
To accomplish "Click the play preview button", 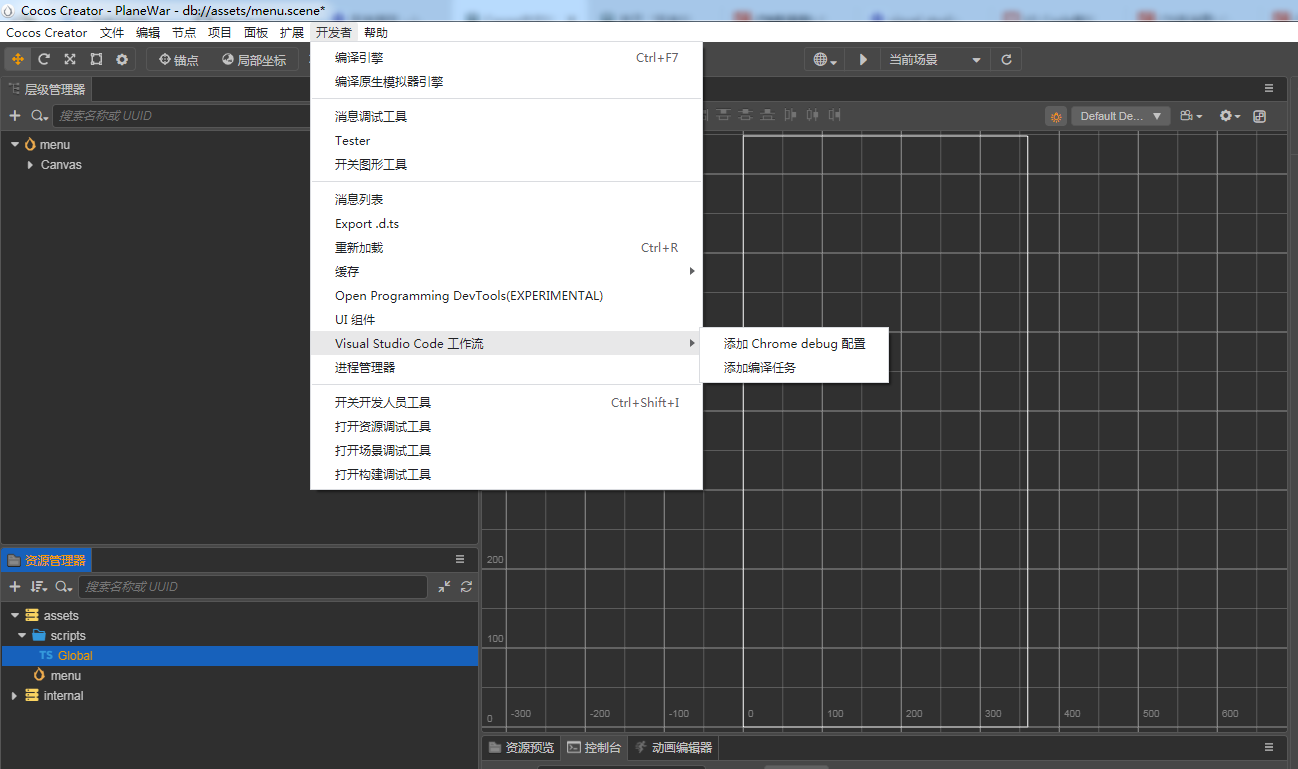I will (x=863, y=60).
